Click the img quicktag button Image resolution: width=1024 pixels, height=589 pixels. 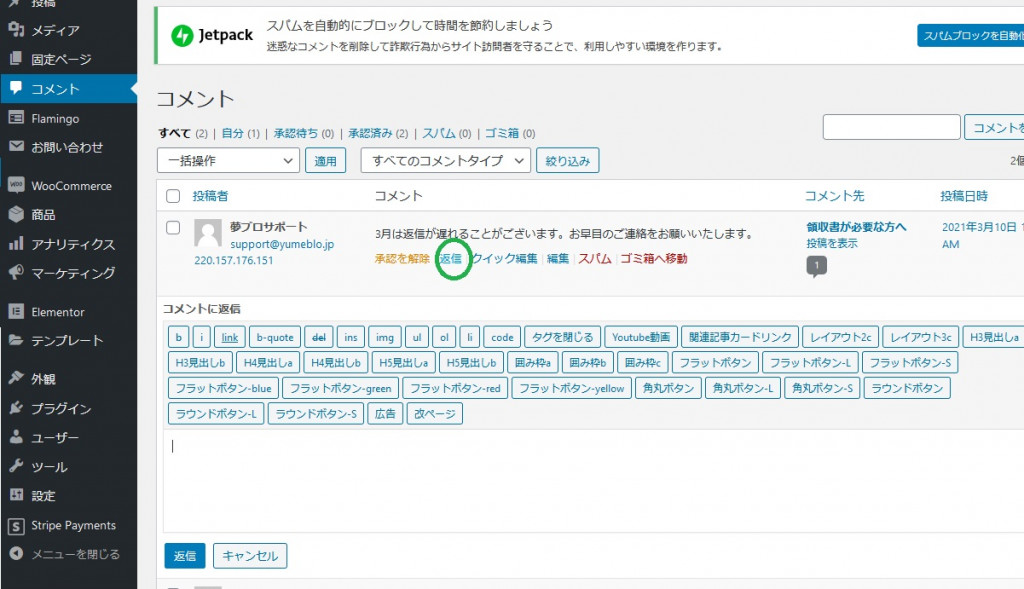point(385,337)
